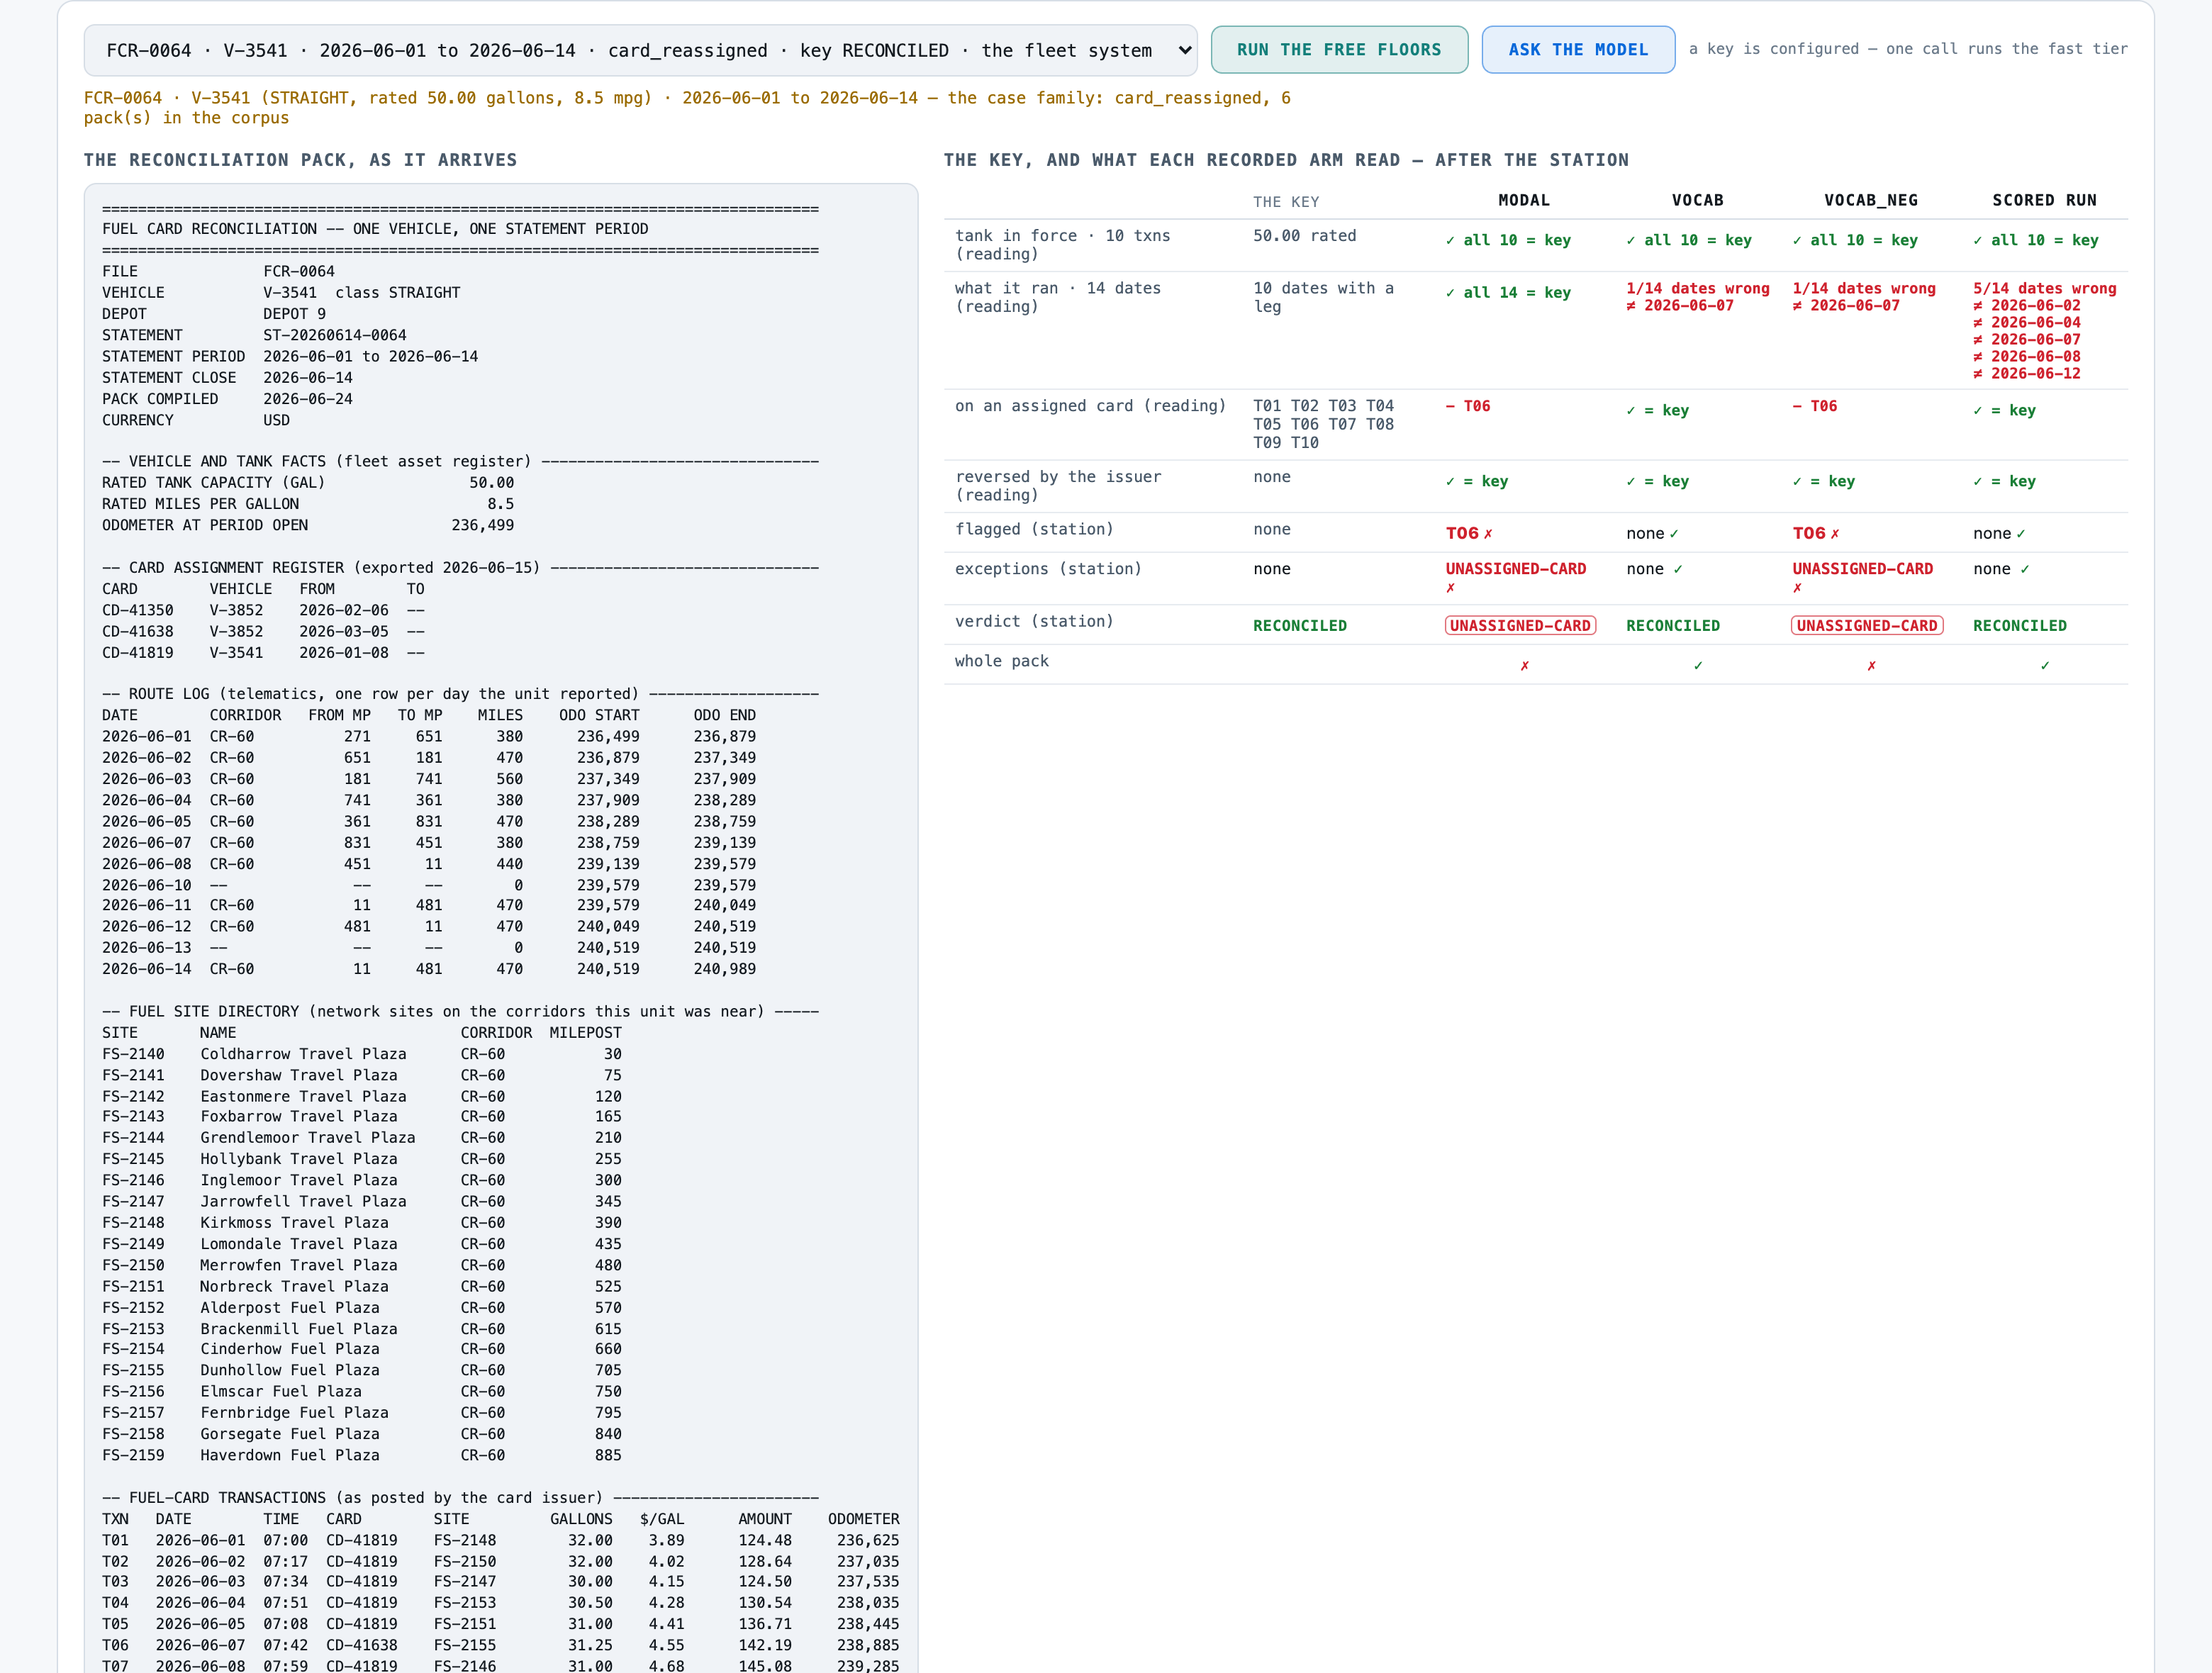This screenshot has width=2212, height=1673.
Task: Click the 2026-06-10 route log row
Action: click(429, 885)
